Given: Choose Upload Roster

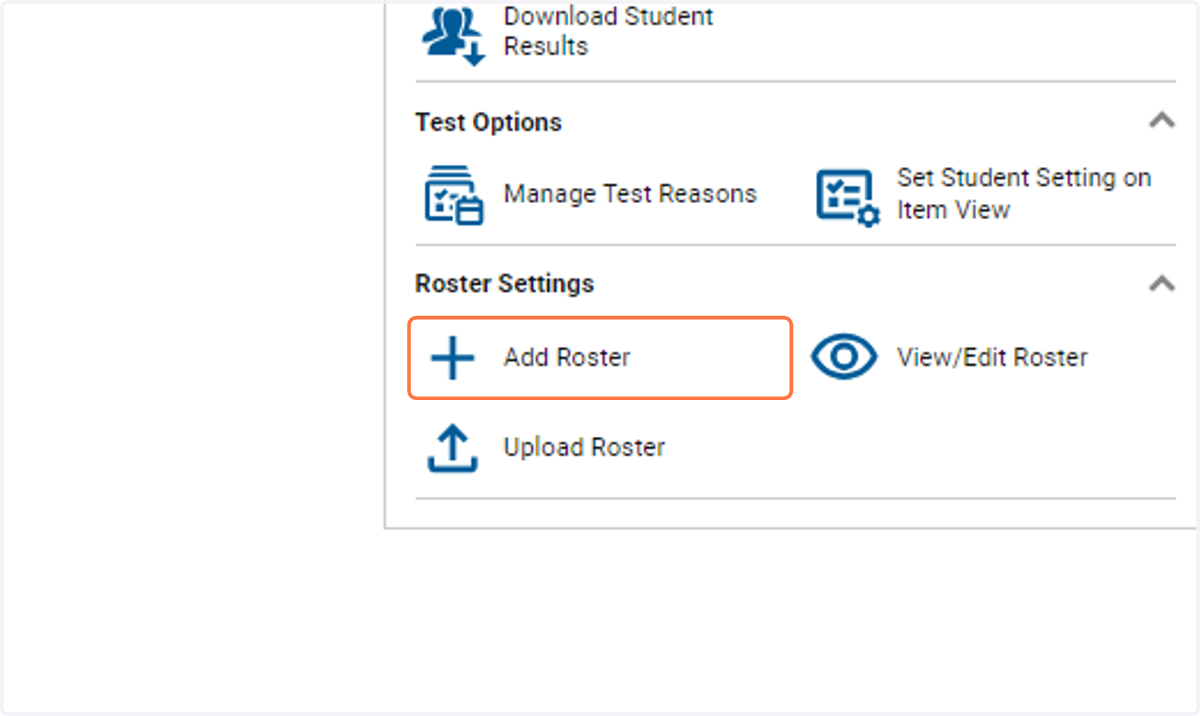Looking at the screenshot, I should (x=584, y=447).
